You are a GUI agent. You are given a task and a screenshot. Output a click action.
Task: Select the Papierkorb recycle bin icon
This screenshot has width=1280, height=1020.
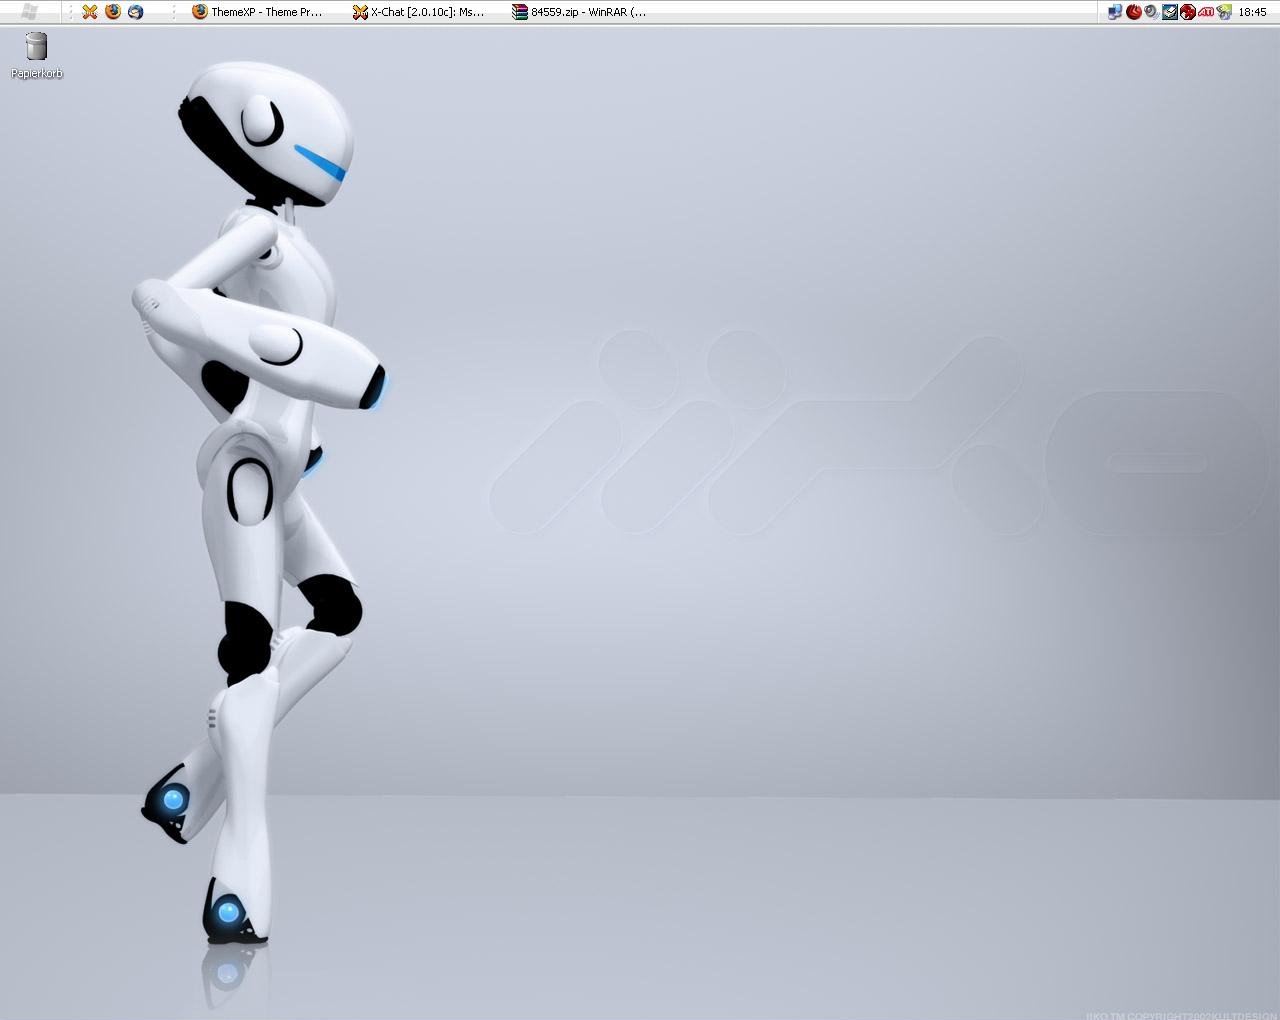coord(37,56)
